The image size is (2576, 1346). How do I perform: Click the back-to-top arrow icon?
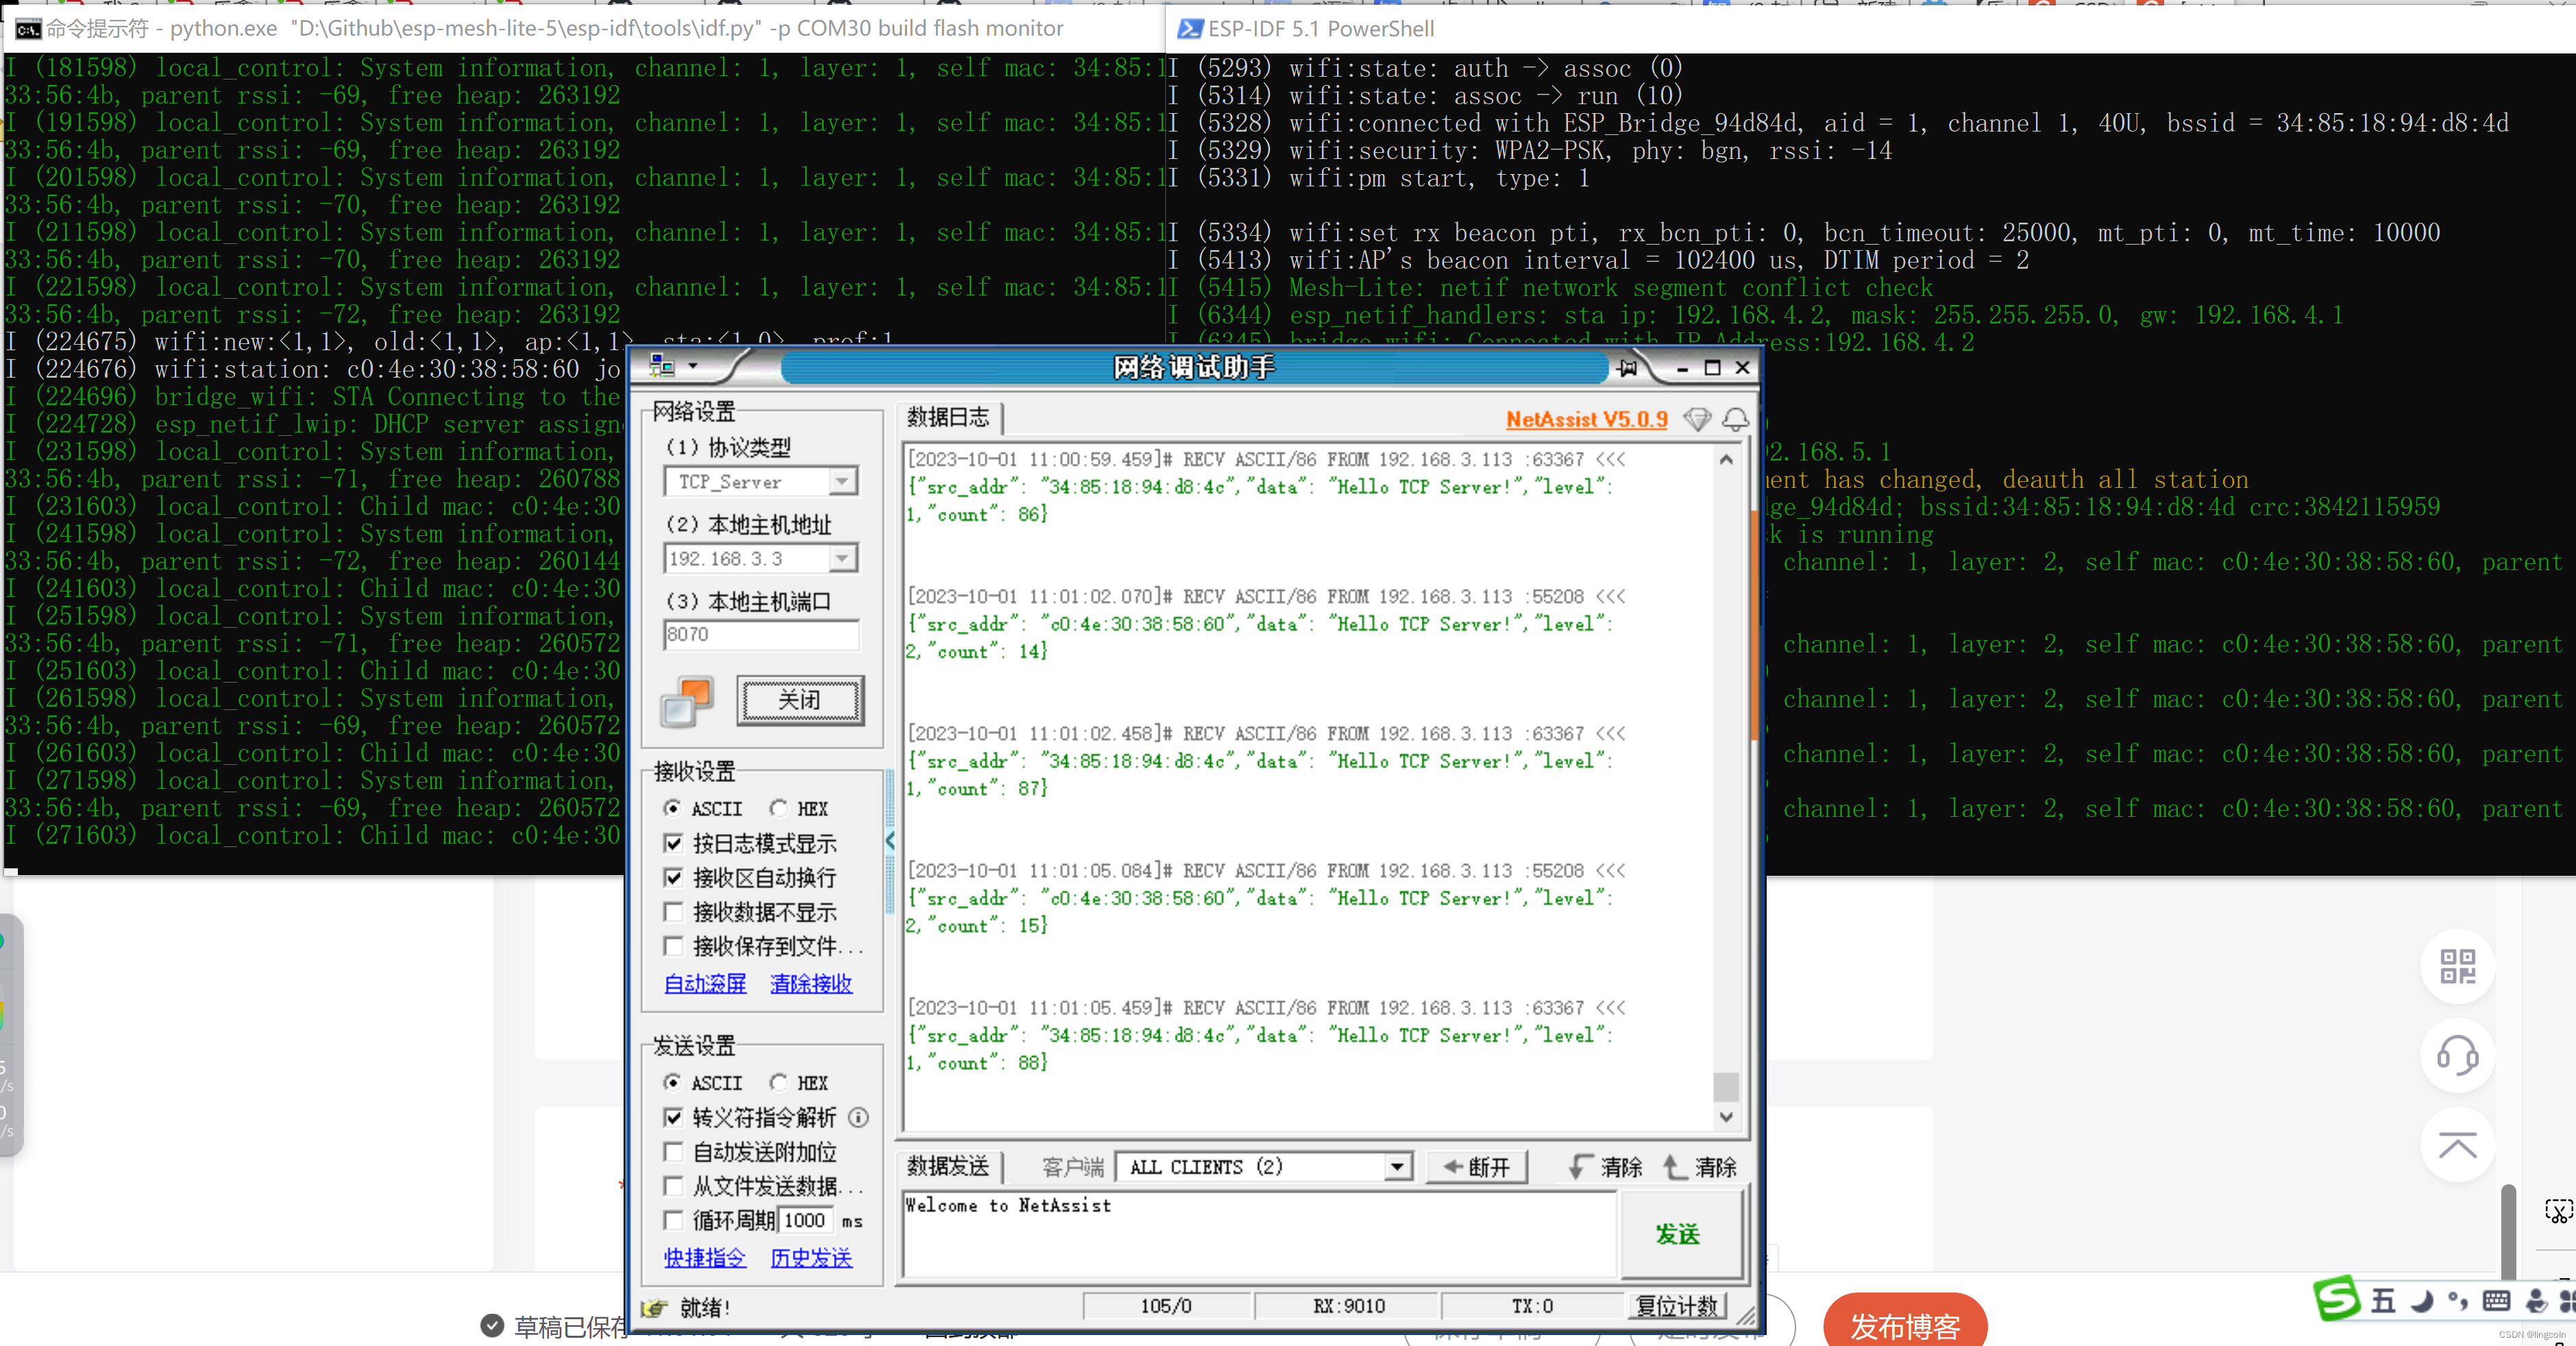2457,1145
